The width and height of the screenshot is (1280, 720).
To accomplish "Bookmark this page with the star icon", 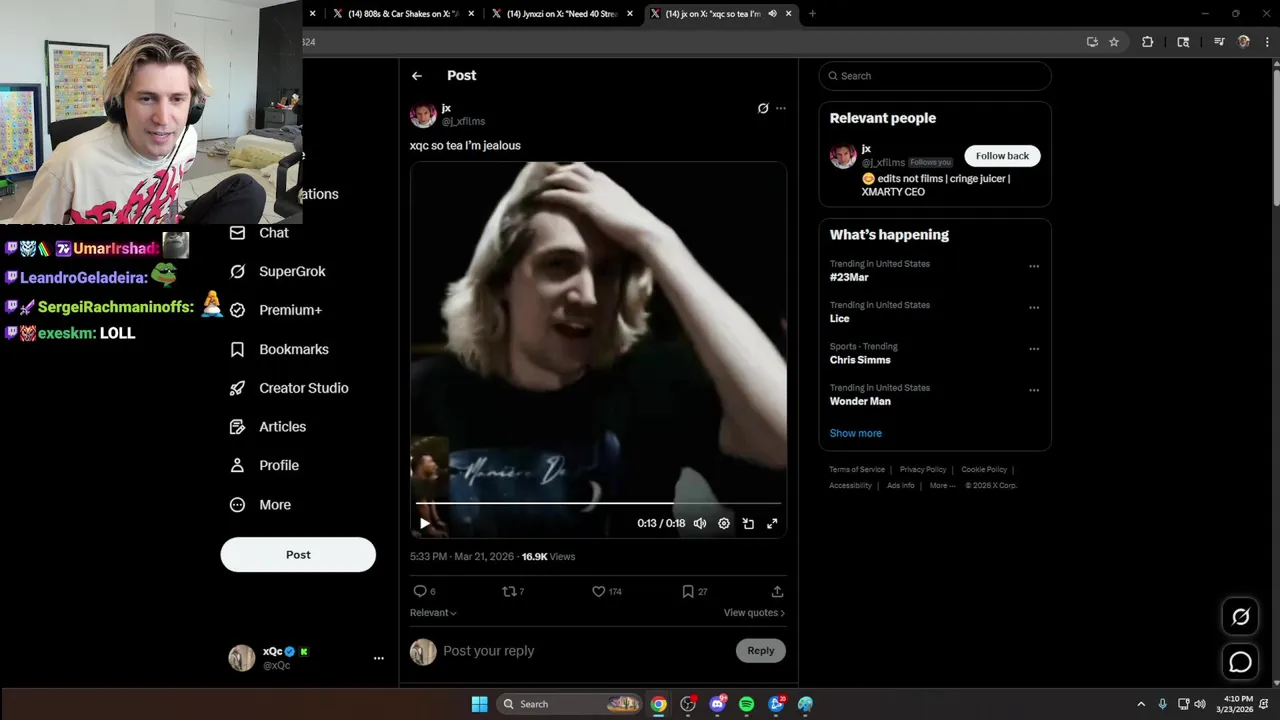I will (1114, 42).
